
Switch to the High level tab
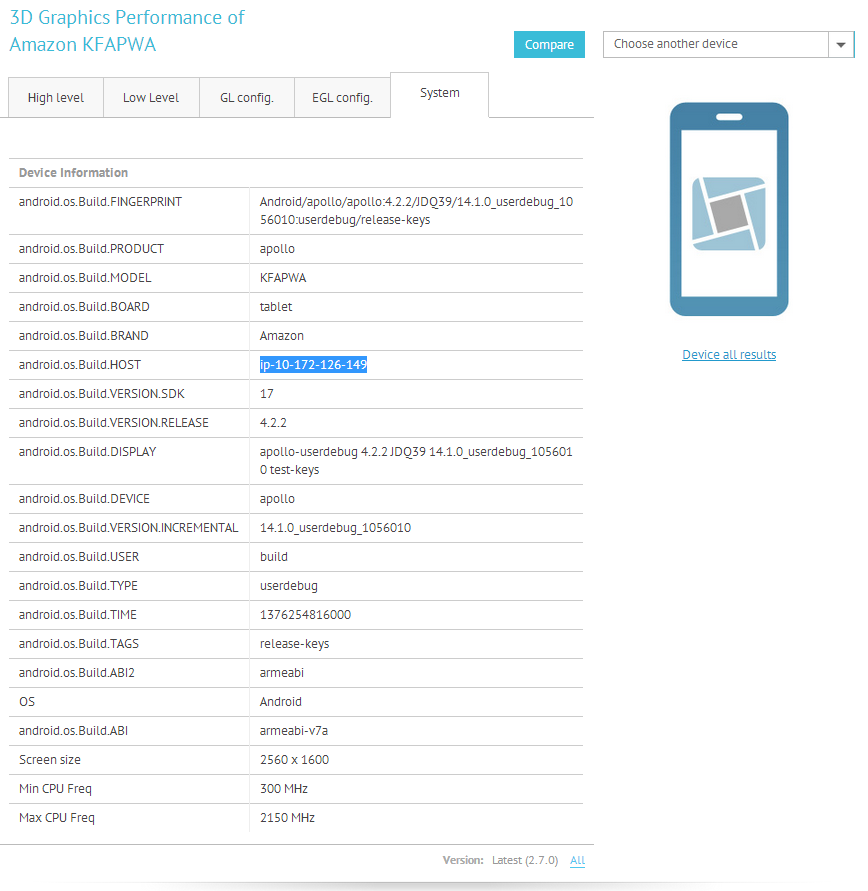click(x=56, y=98)
